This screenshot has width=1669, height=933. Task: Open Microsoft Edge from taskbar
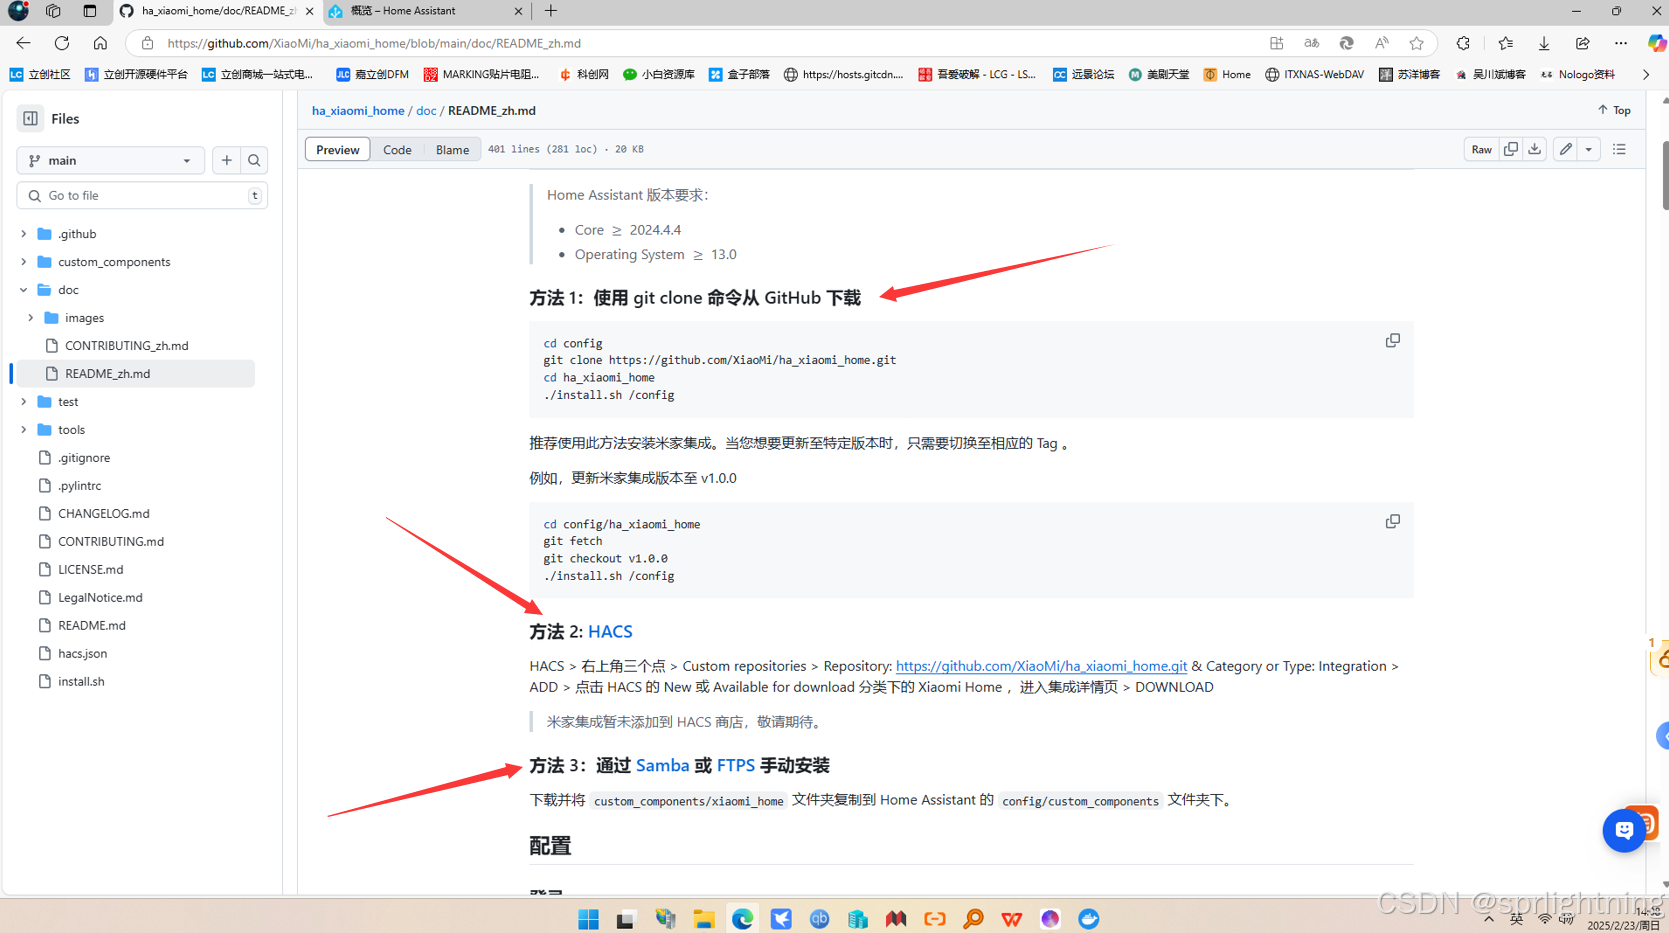tap(742, 919)
